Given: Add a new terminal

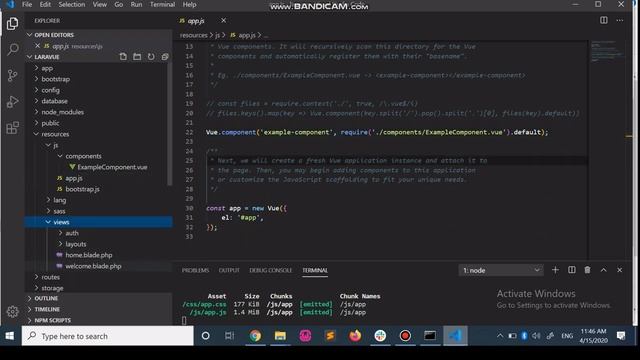Looking at the screenshot, I should tap(555, 270).
